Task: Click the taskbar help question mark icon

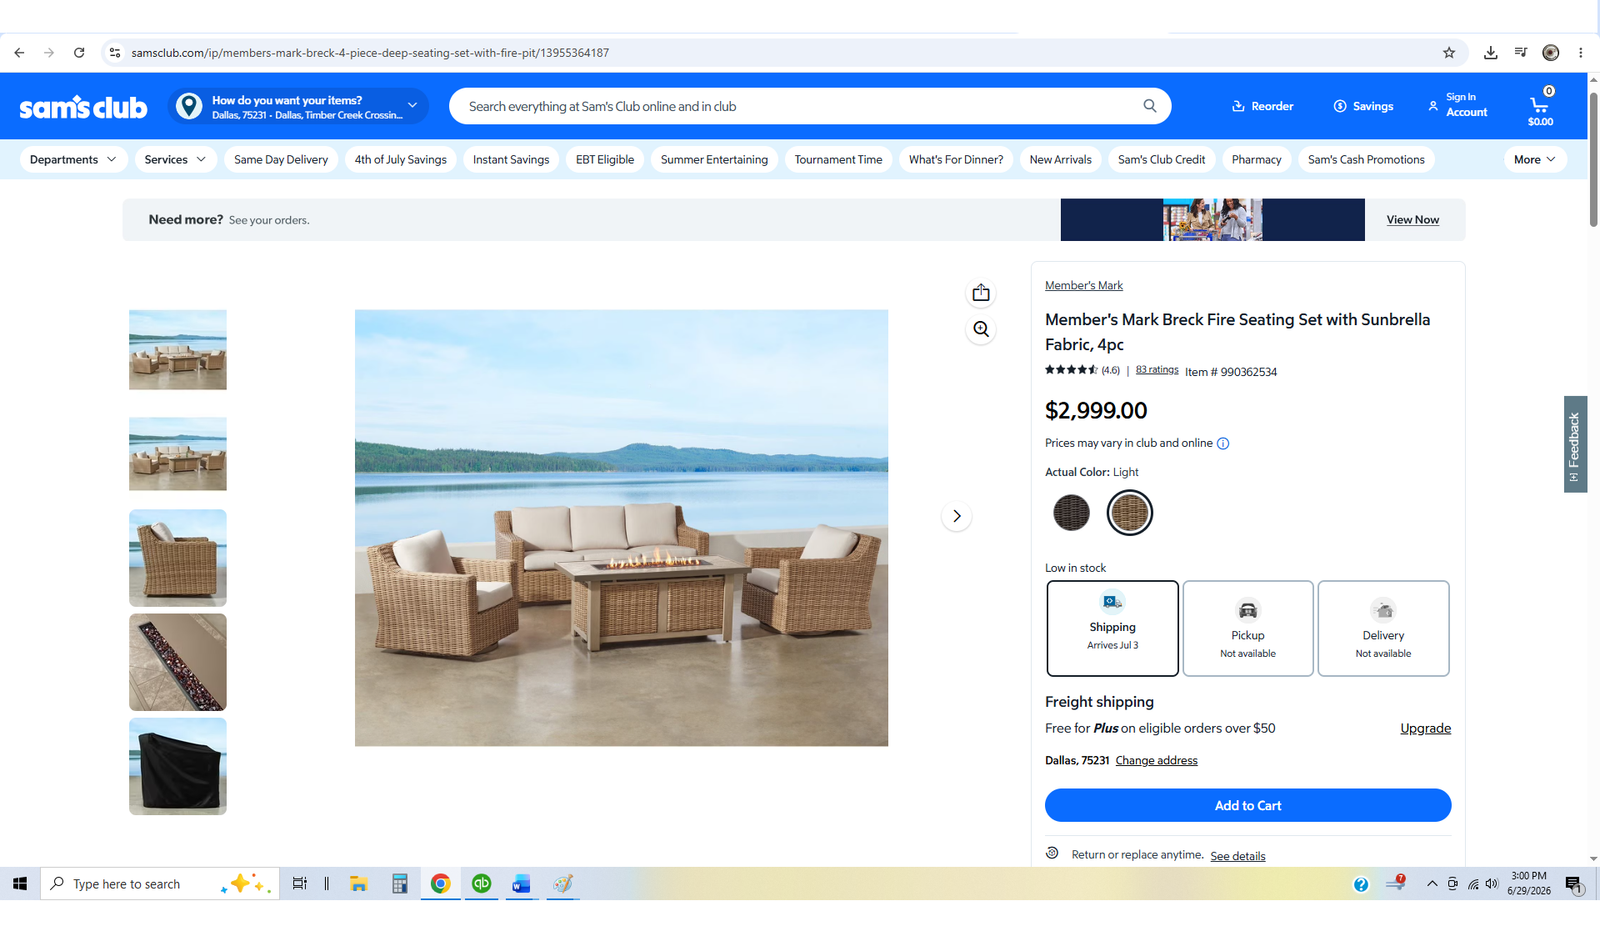Action: point(1361,885)
